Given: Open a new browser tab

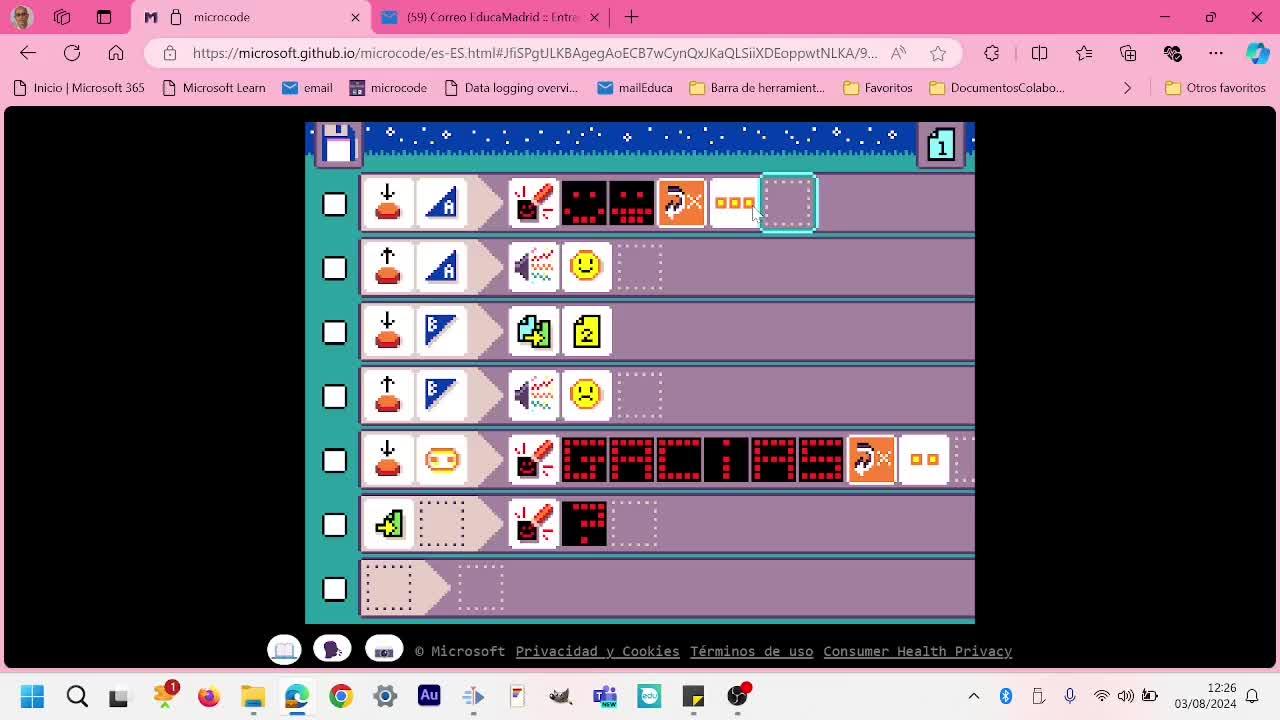Looking at the screenshot, I should tap(631, 17).
